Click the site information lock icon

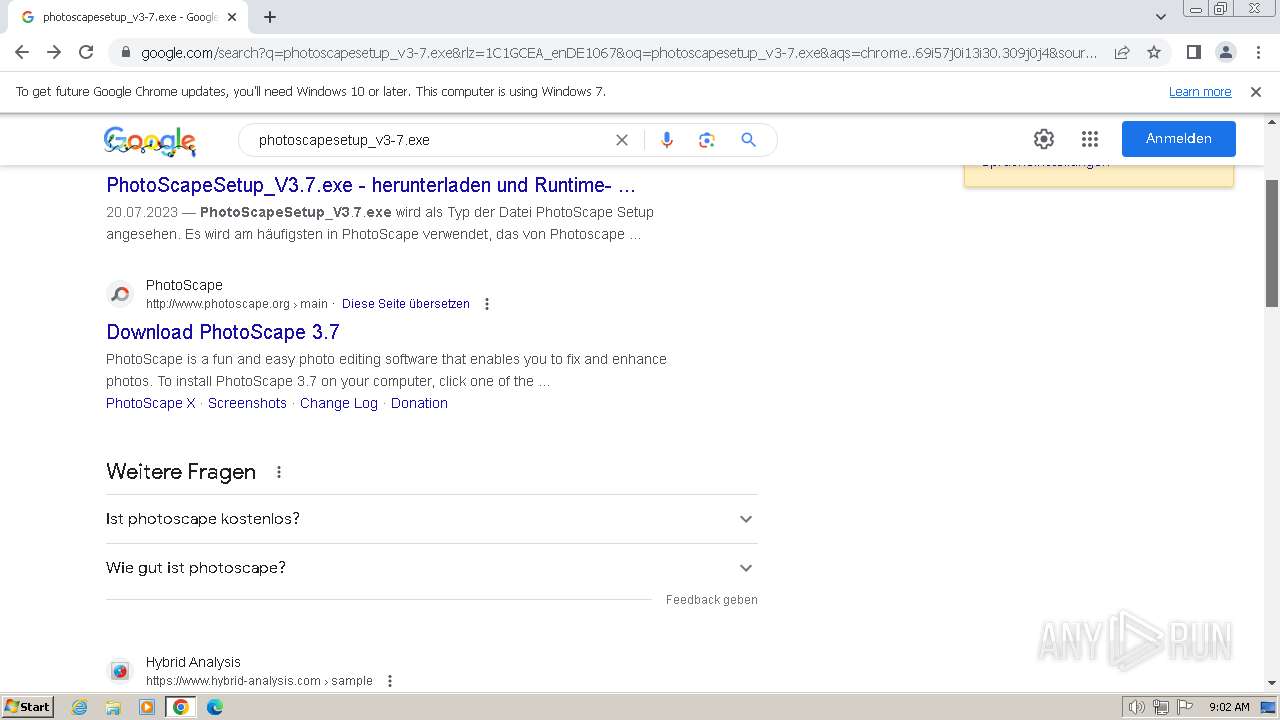tap(126, 53)
